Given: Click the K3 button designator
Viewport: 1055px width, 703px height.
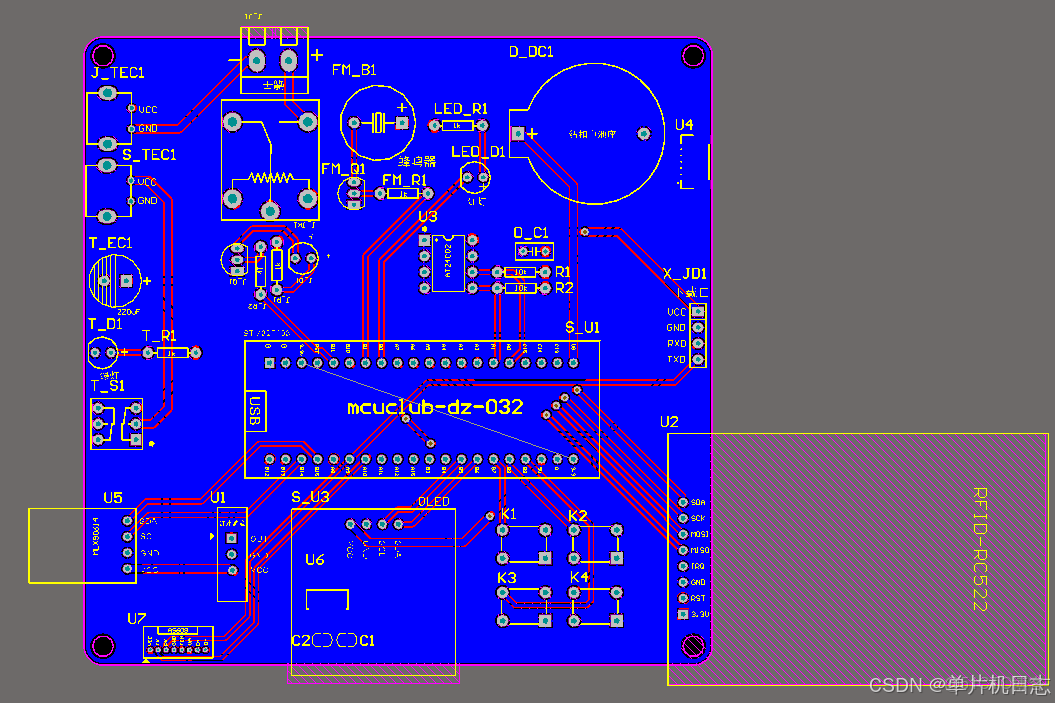Looking at the screenshot, I should click(x=507, y=579).
